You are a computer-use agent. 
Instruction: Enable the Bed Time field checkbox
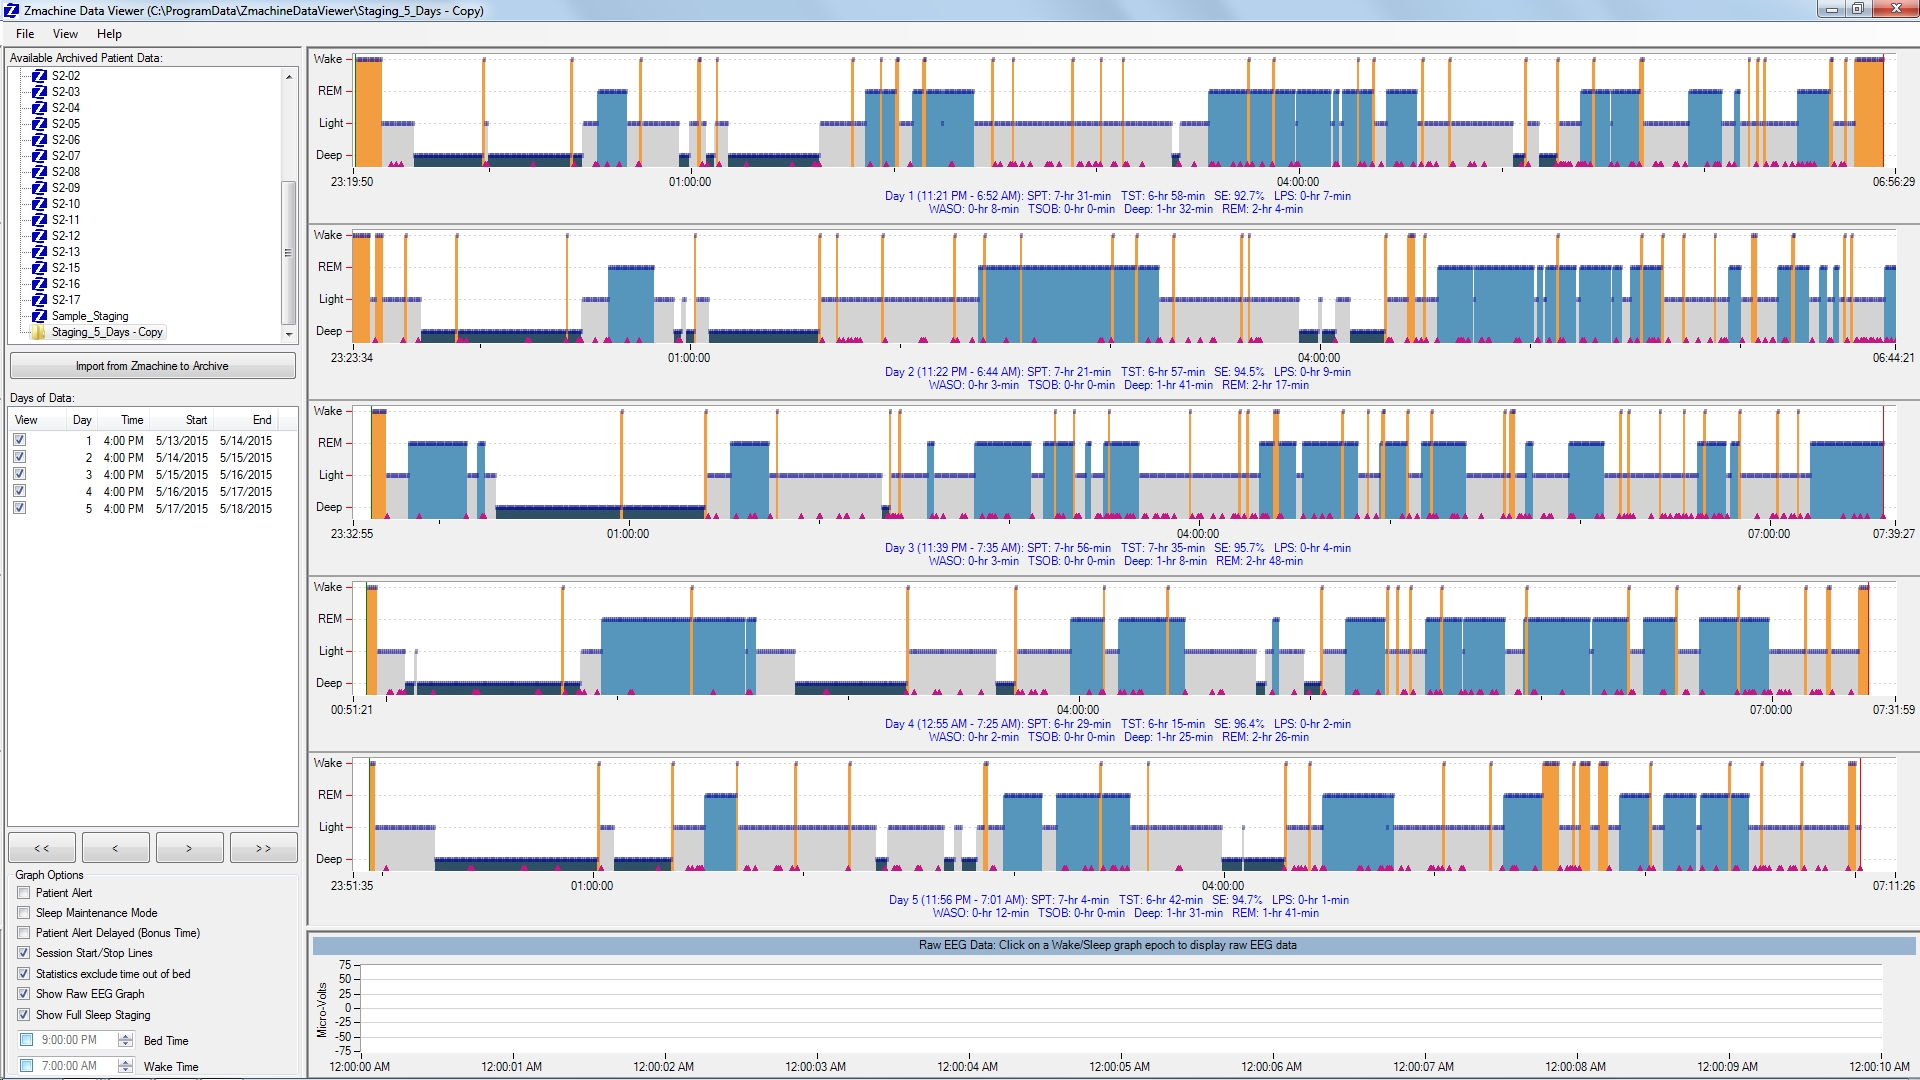[x=27, y=1040]
